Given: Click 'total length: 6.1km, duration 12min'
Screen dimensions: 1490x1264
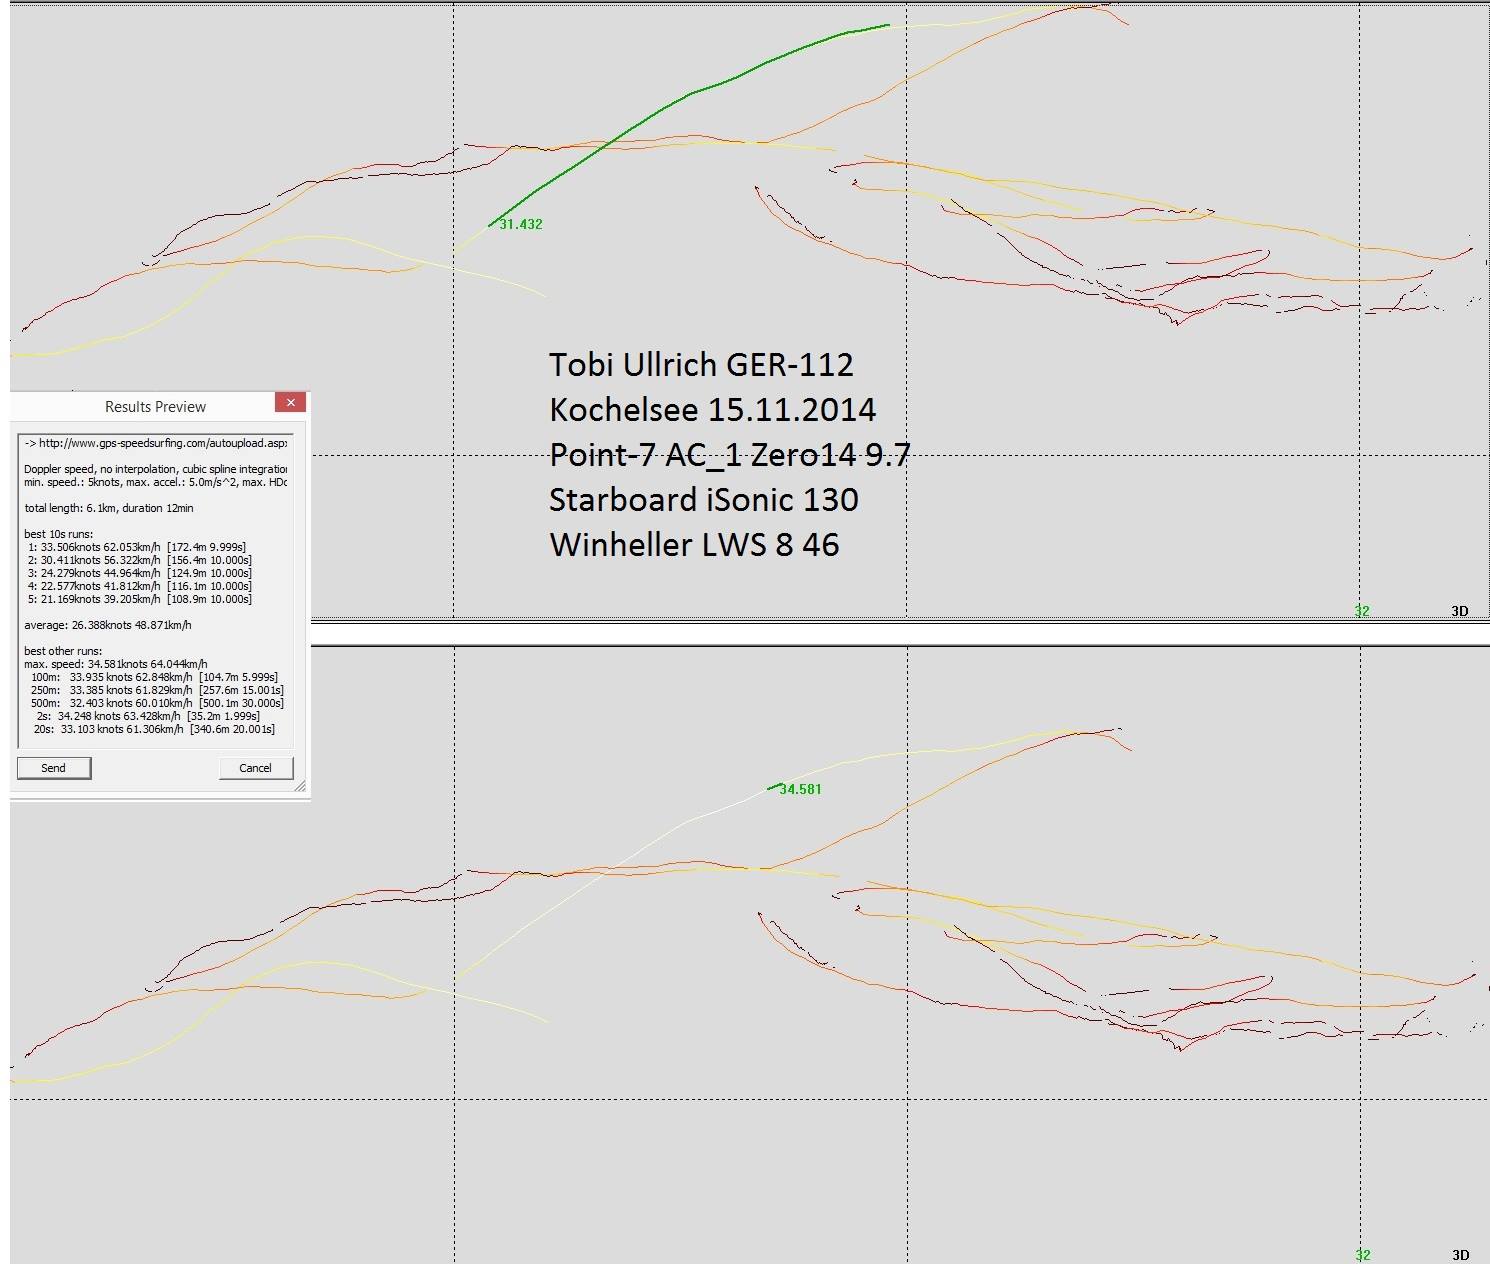Looking at the screenshot, I should tap(109, 508).
